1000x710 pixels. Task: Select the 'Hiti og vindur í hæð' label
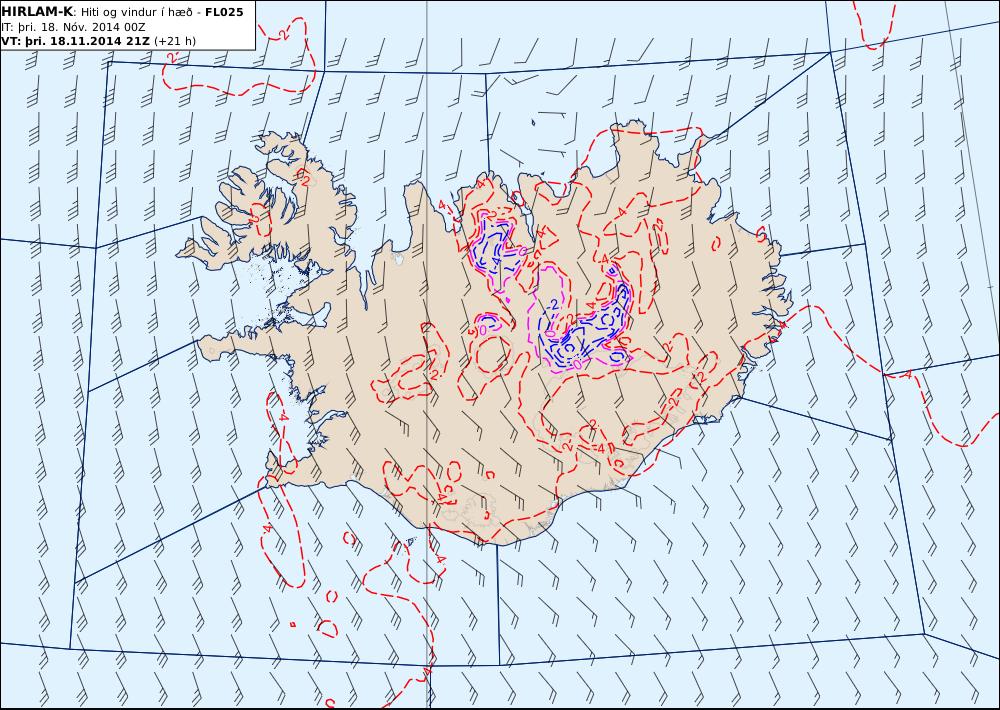pyautogui.click(x=136, y=12)
